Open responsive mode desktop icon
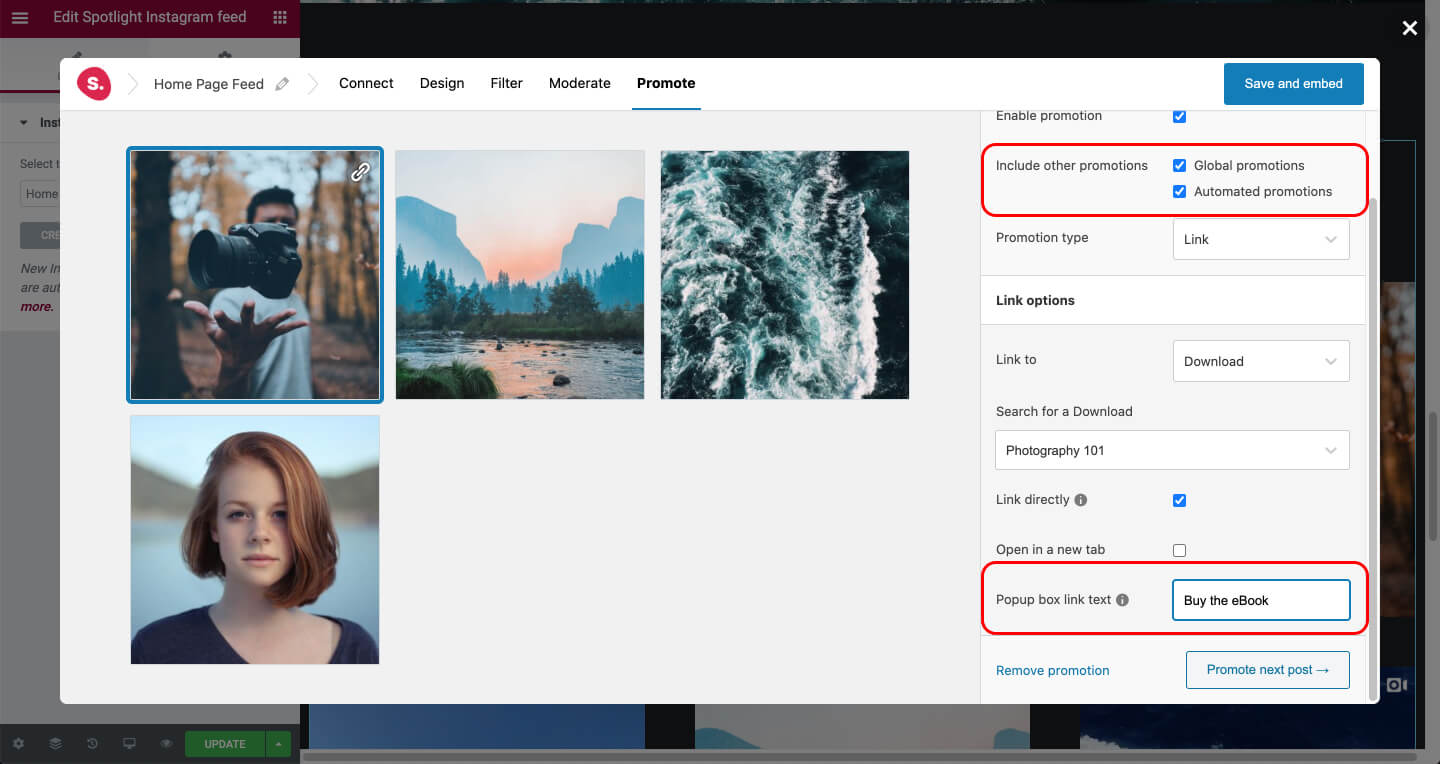Screen dimensions: 1440x764 (x=129, y=744)
